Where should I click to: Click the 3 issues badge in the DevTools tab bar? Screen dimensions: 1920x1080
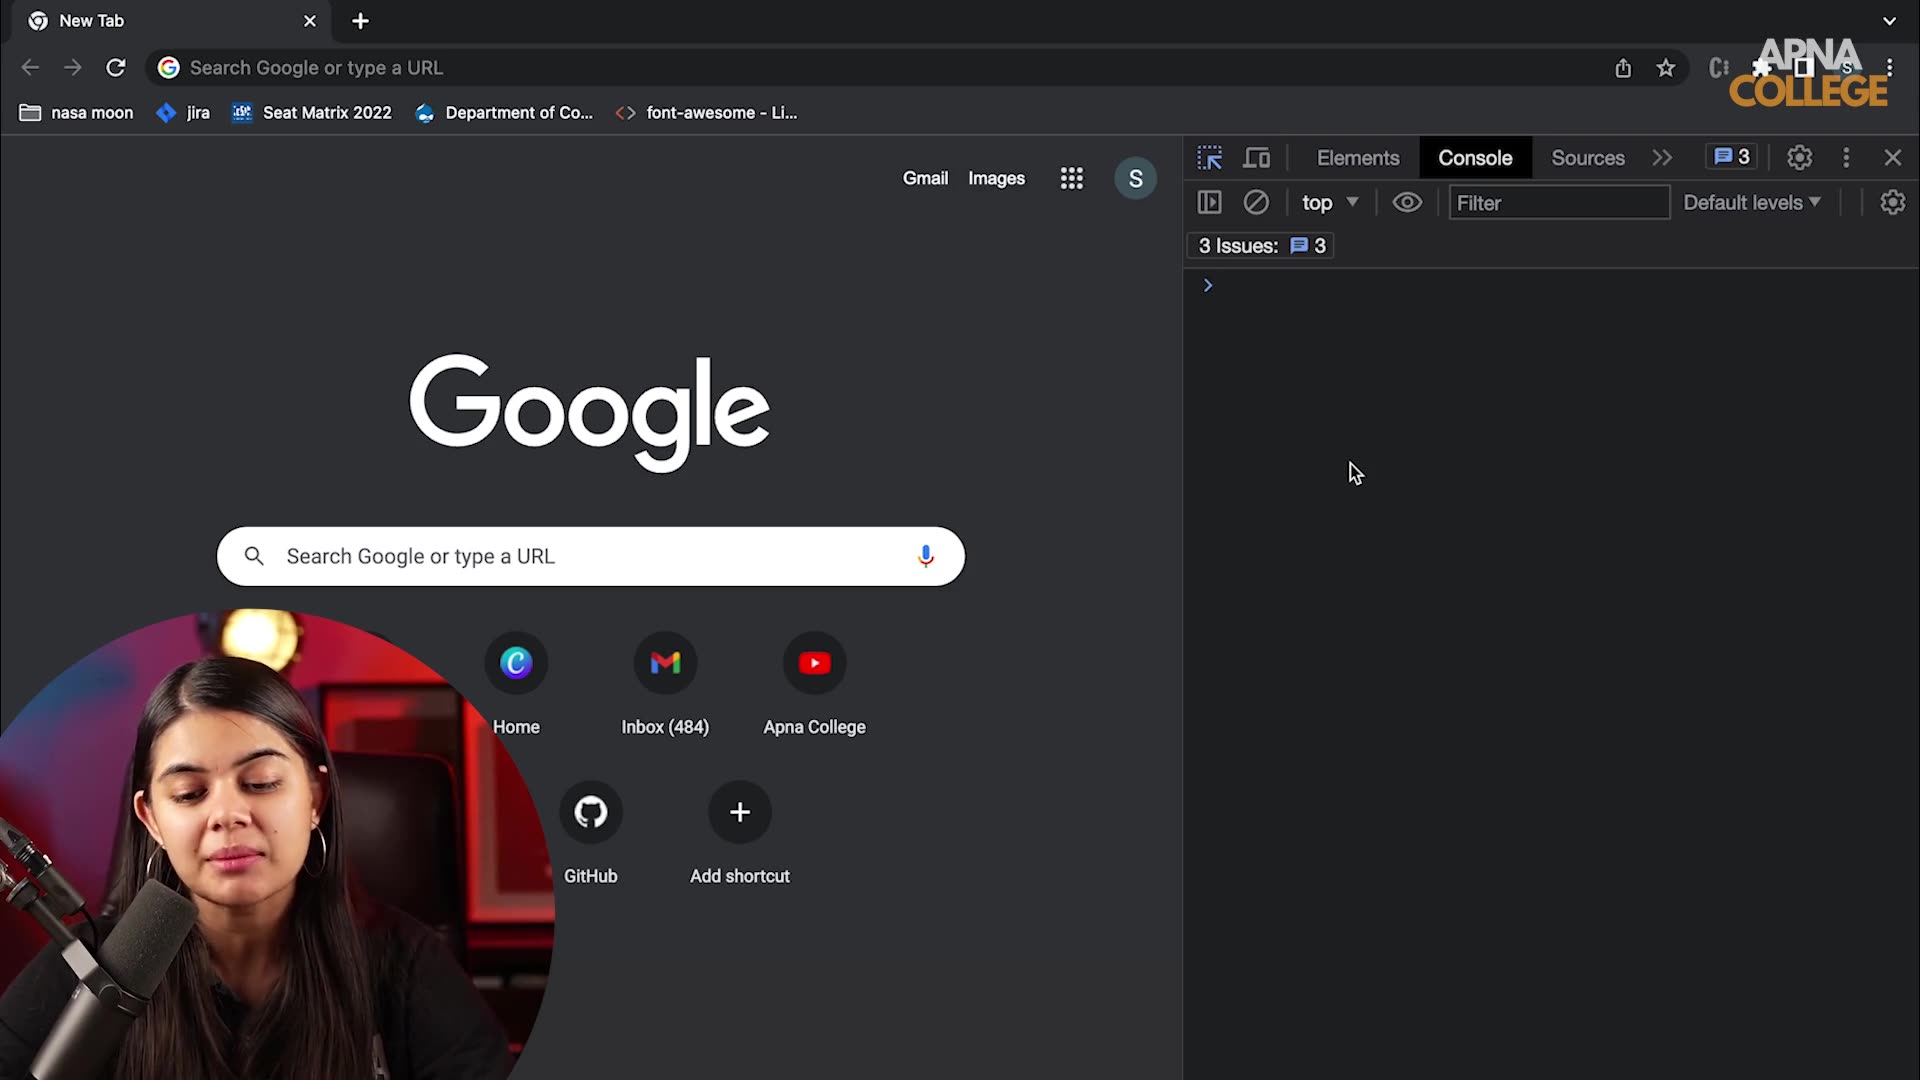[x=1732, y=157]
